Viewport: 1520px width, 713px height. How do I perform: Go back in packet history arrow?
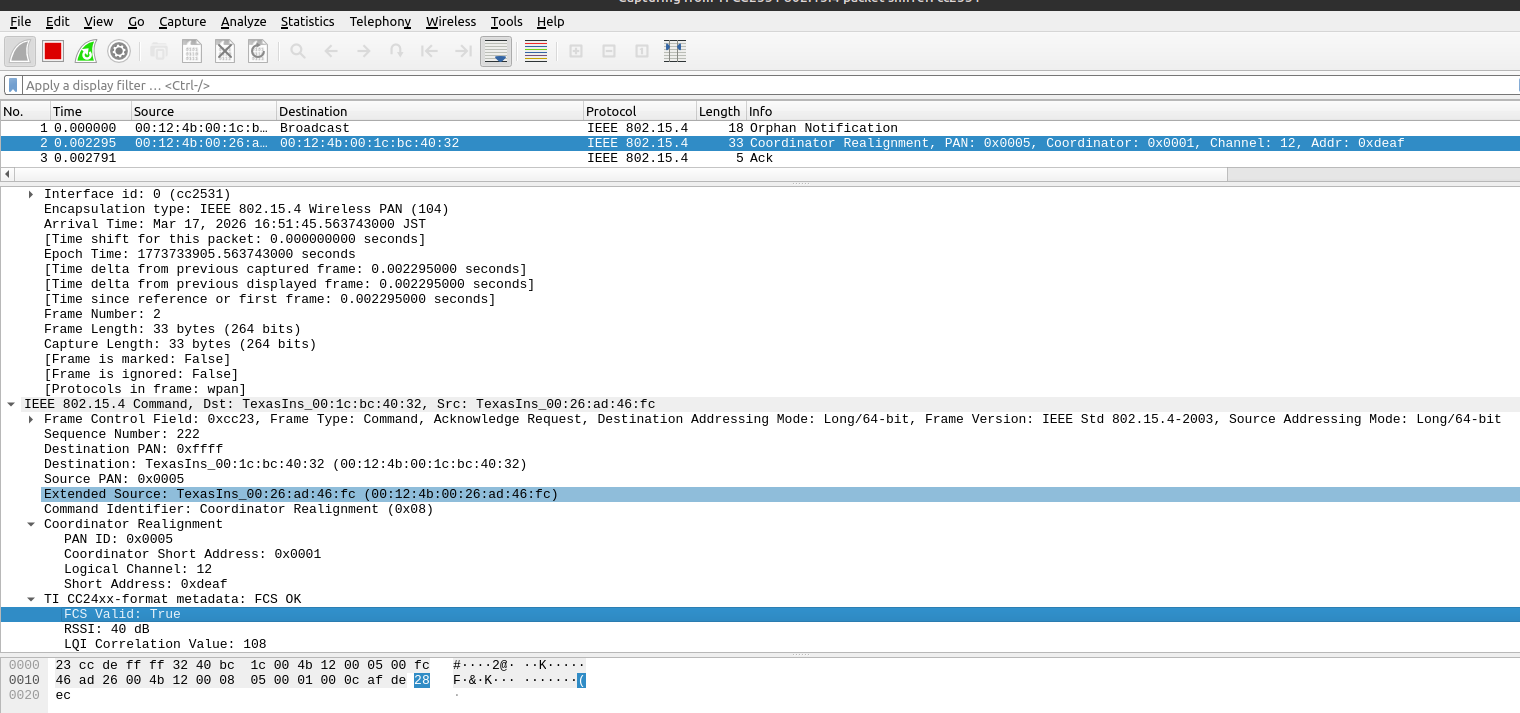[x=331, y=51]
